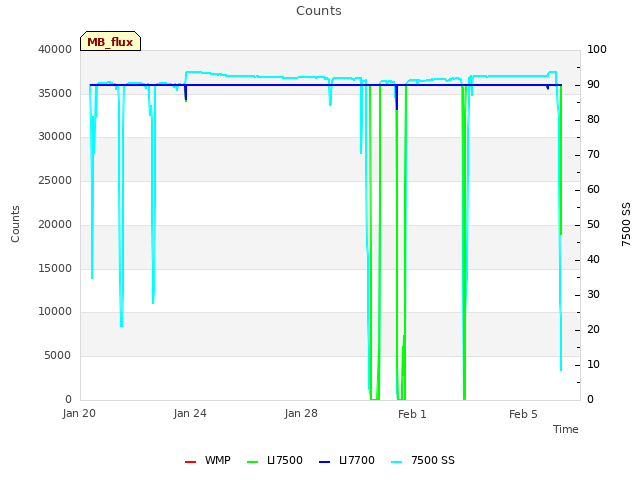The height and width of the screenshot is (480, 640).
Task: Click the 80 right axis value
Action: pyautogui.click(x=593, y=120)
